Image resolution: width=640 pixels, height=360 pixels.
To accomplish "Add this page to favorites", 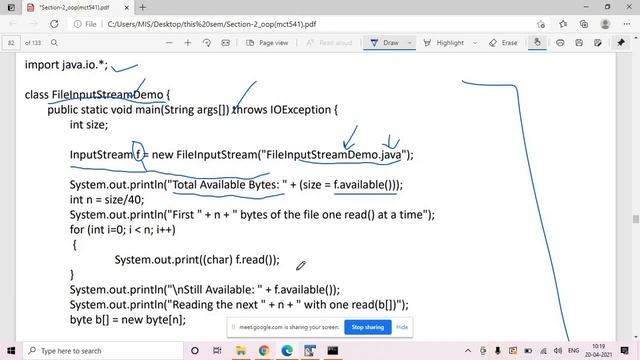I will tap(541, 24).
